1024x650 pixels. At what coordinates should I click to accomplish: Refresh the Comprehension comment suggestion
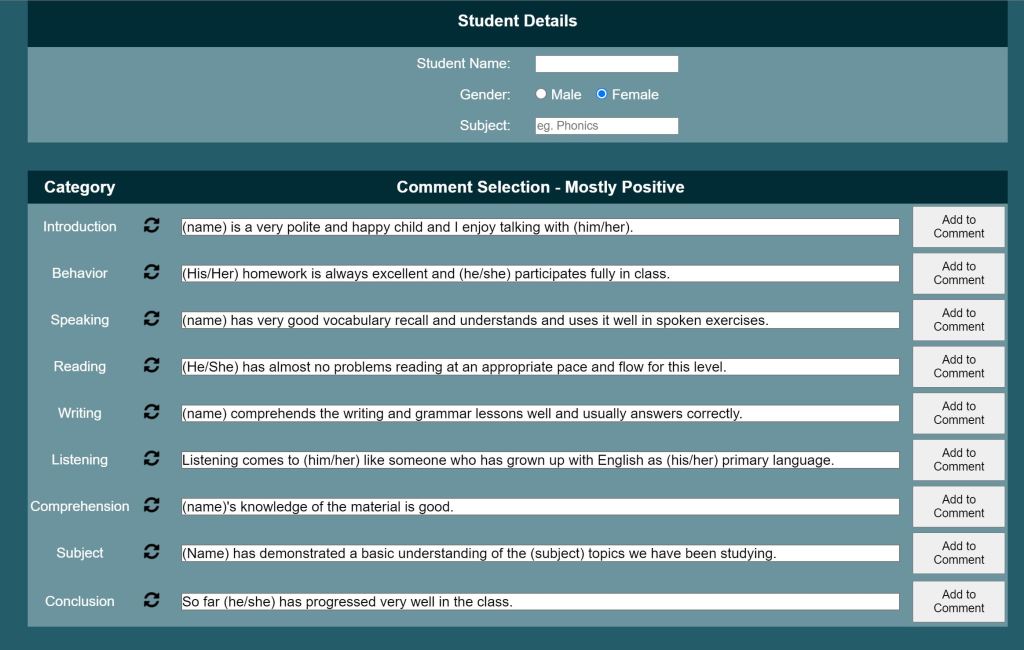pos(151,506)
